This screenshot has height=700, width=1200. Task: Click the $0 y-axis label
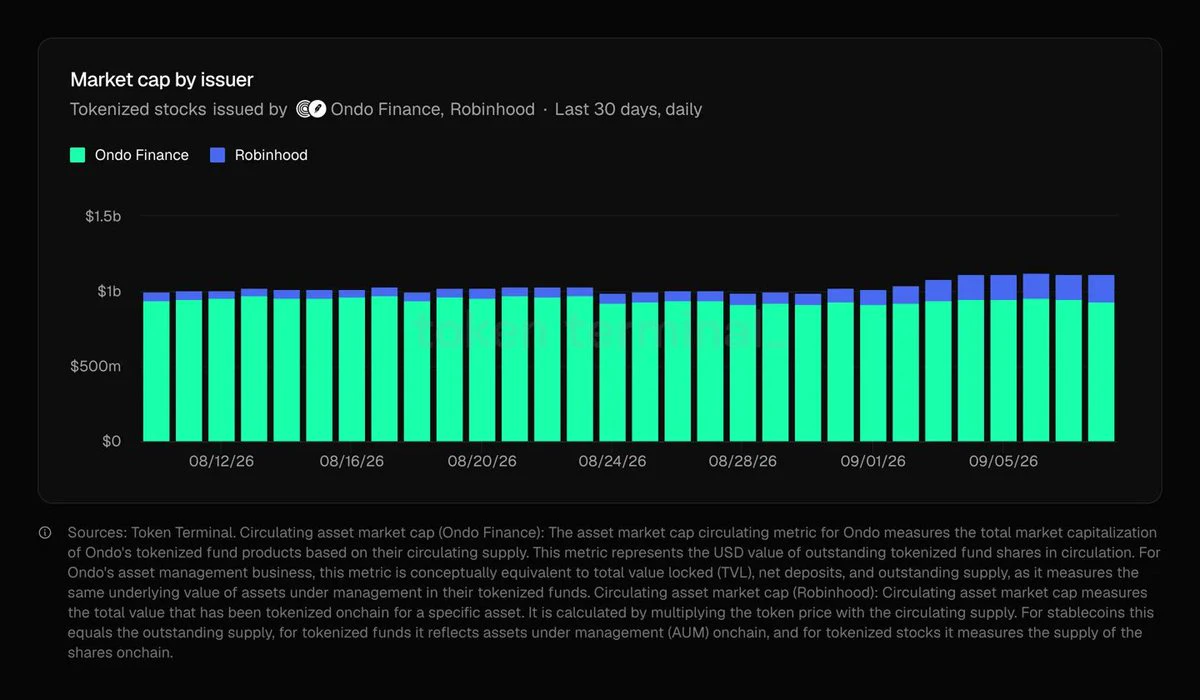112,441
